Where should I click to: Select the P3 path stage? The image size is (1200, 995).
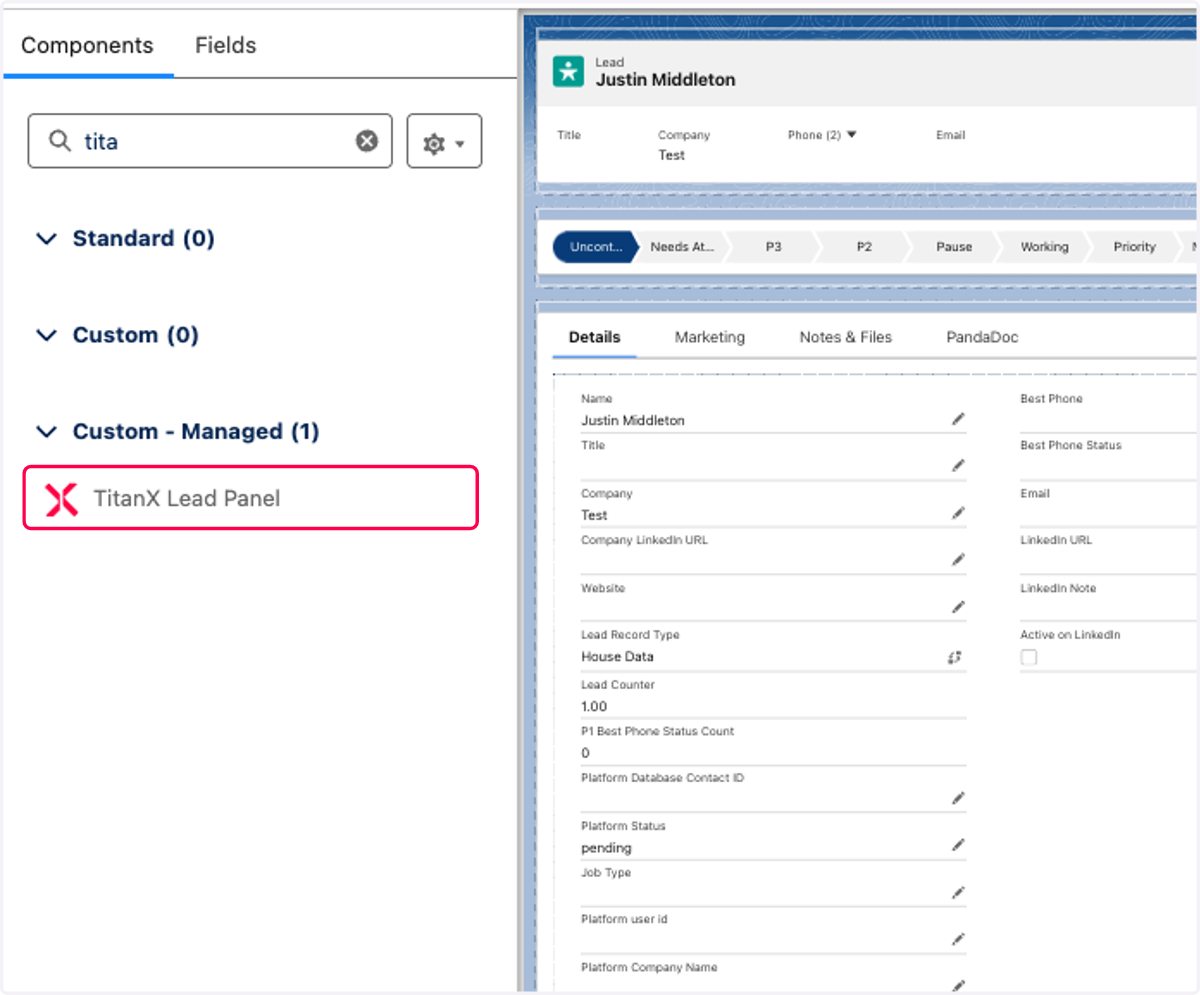tap(773, 246)
